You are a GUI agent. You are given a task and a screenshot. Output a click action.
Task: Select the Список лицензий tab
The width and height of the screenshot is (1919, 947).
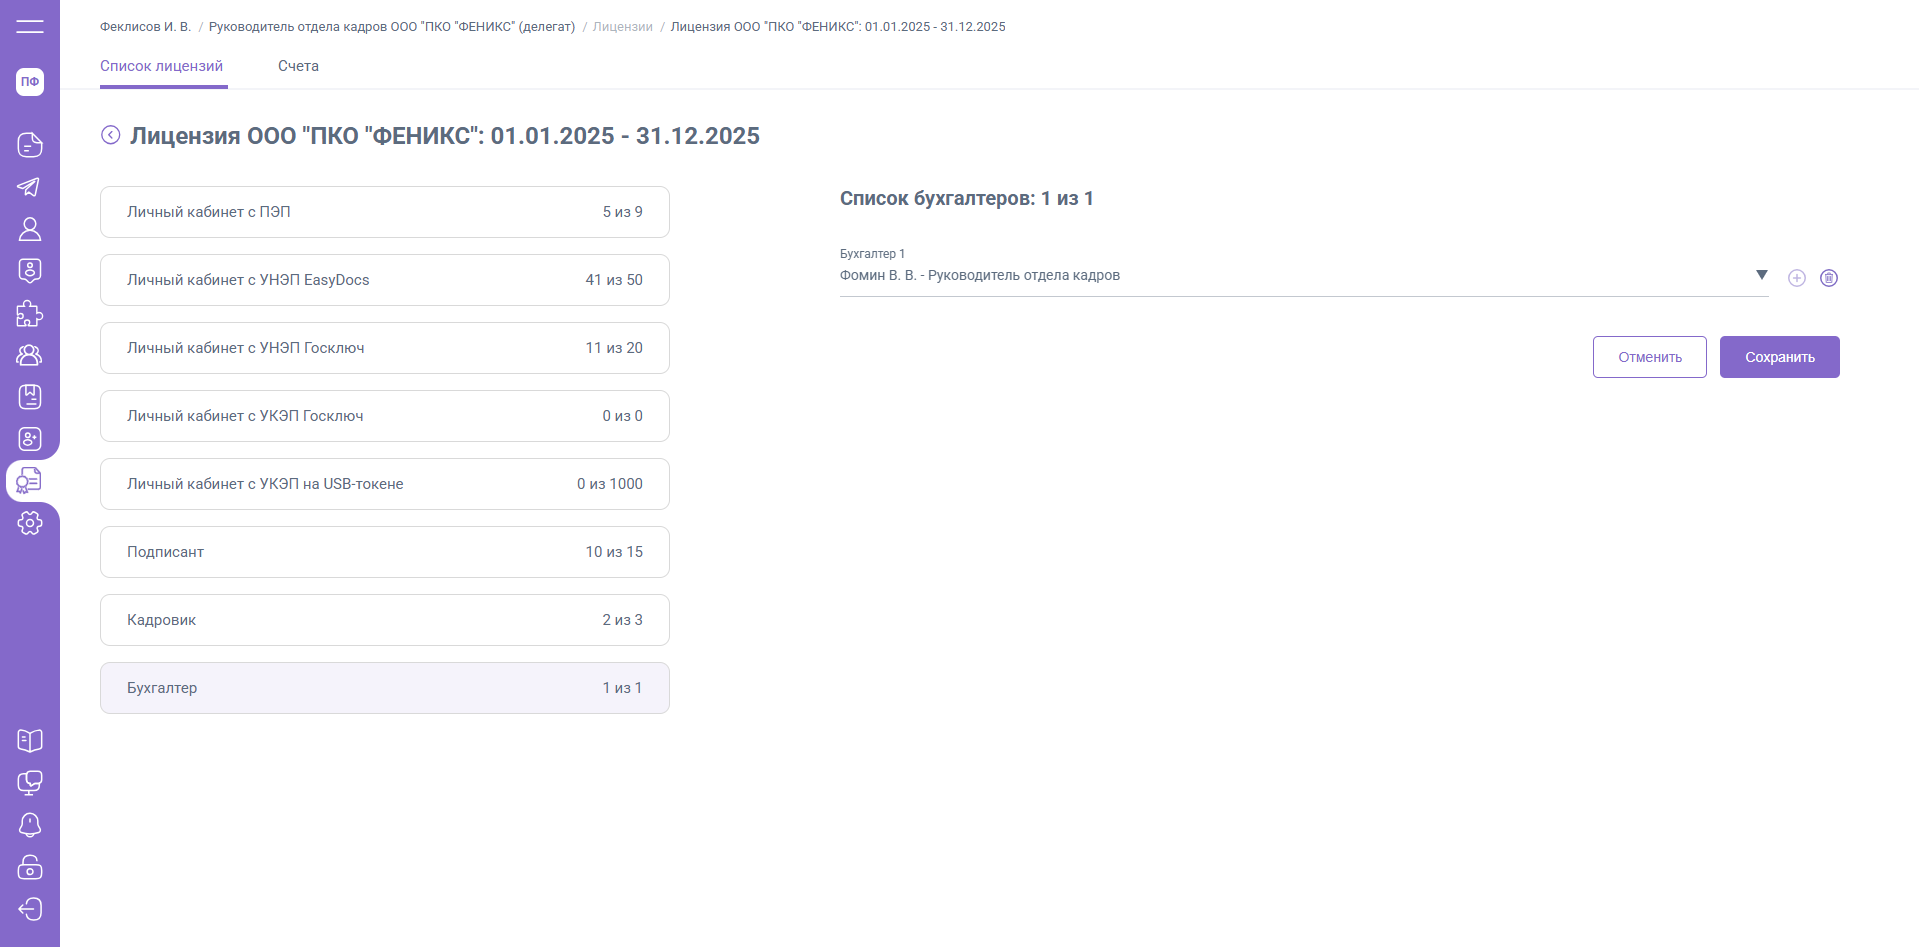click(x=162, y=66)
